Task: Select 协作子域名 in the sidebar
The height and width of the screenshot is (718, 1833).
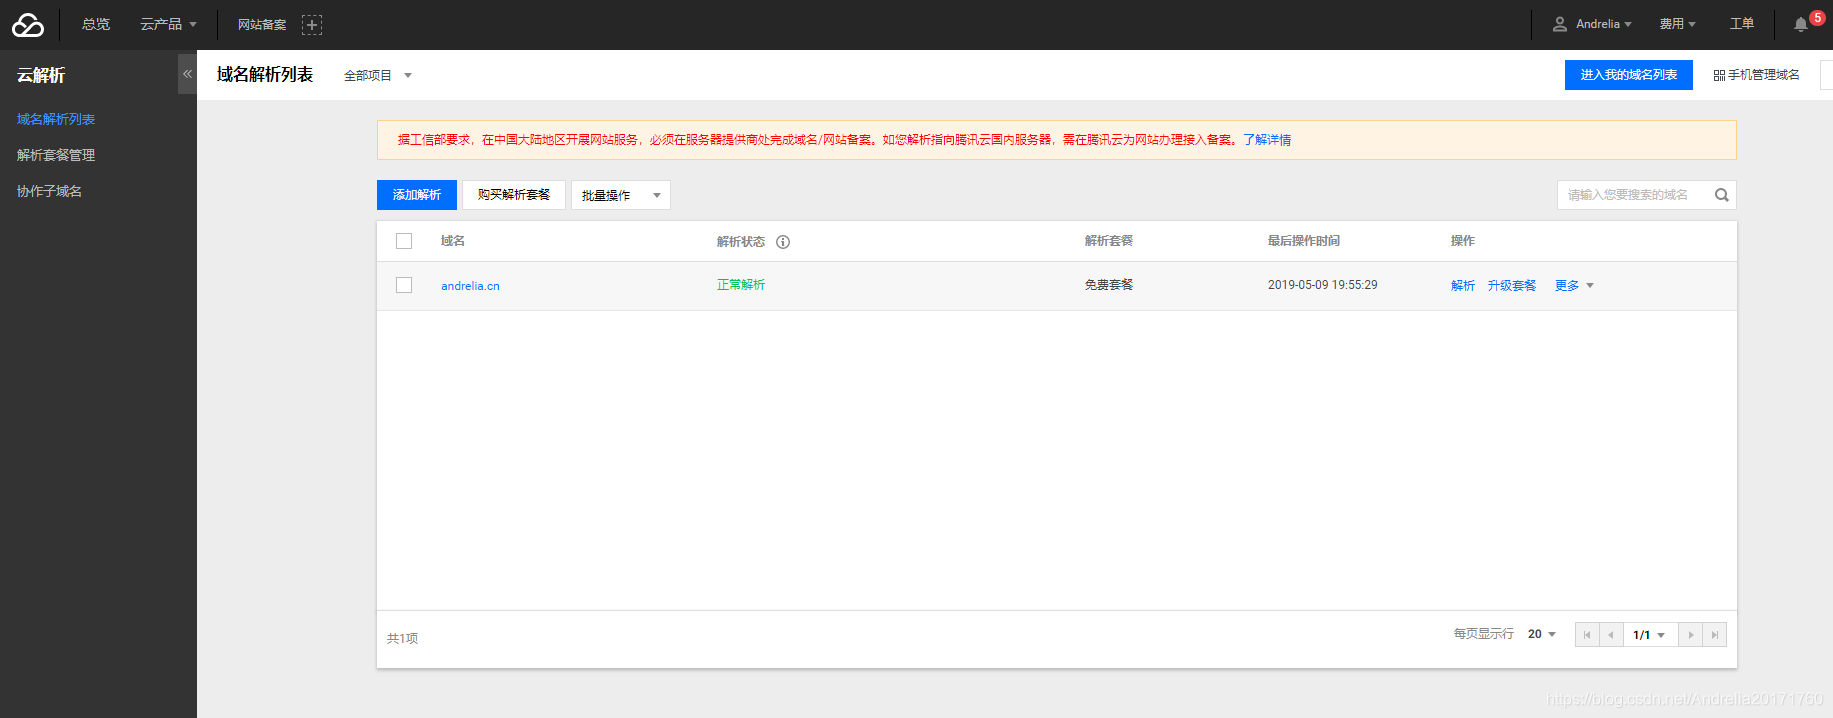Action: pyautogui.click(x=49, y=191)
